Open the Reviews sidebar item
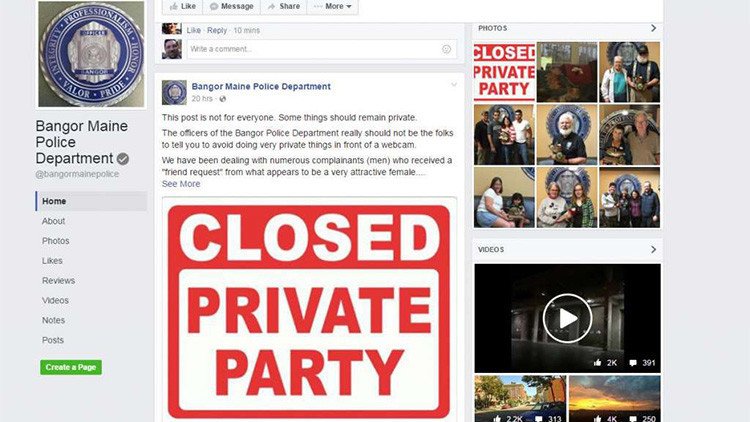 [58, 281]
